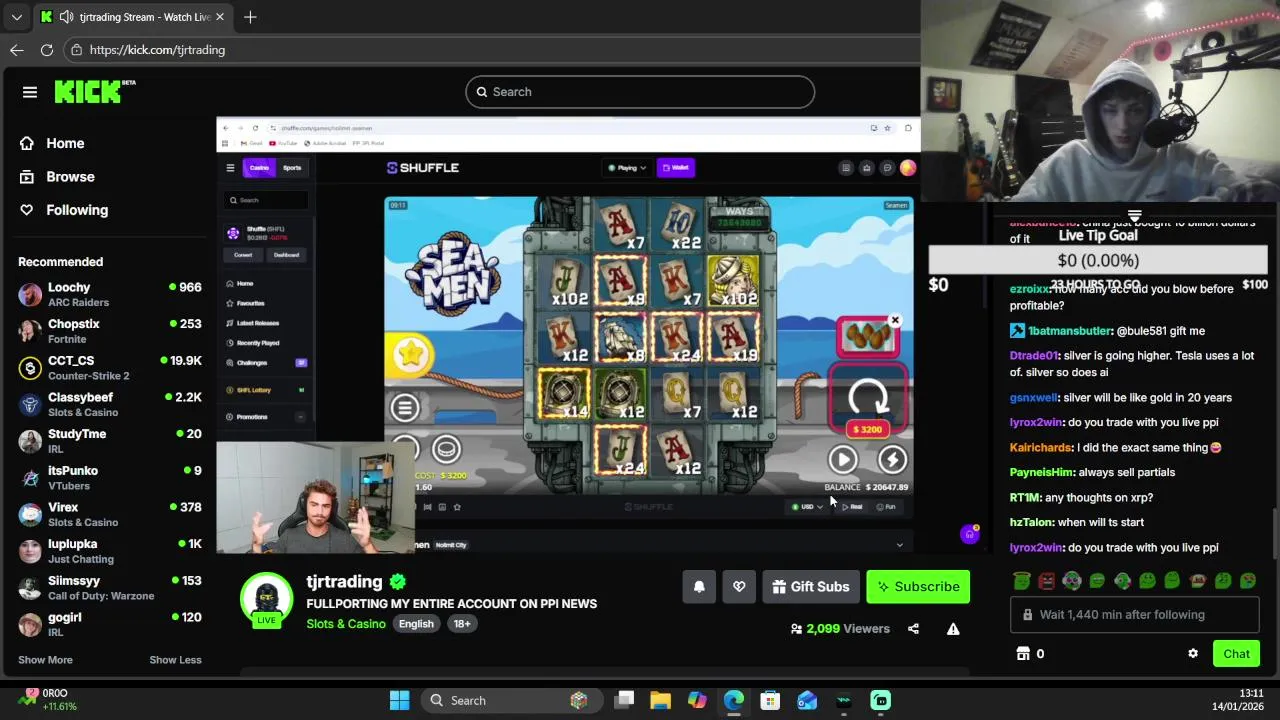Click the green Subscribe button
The height and width of the screenshot is (720, 1280).
[x=918, y=587]
